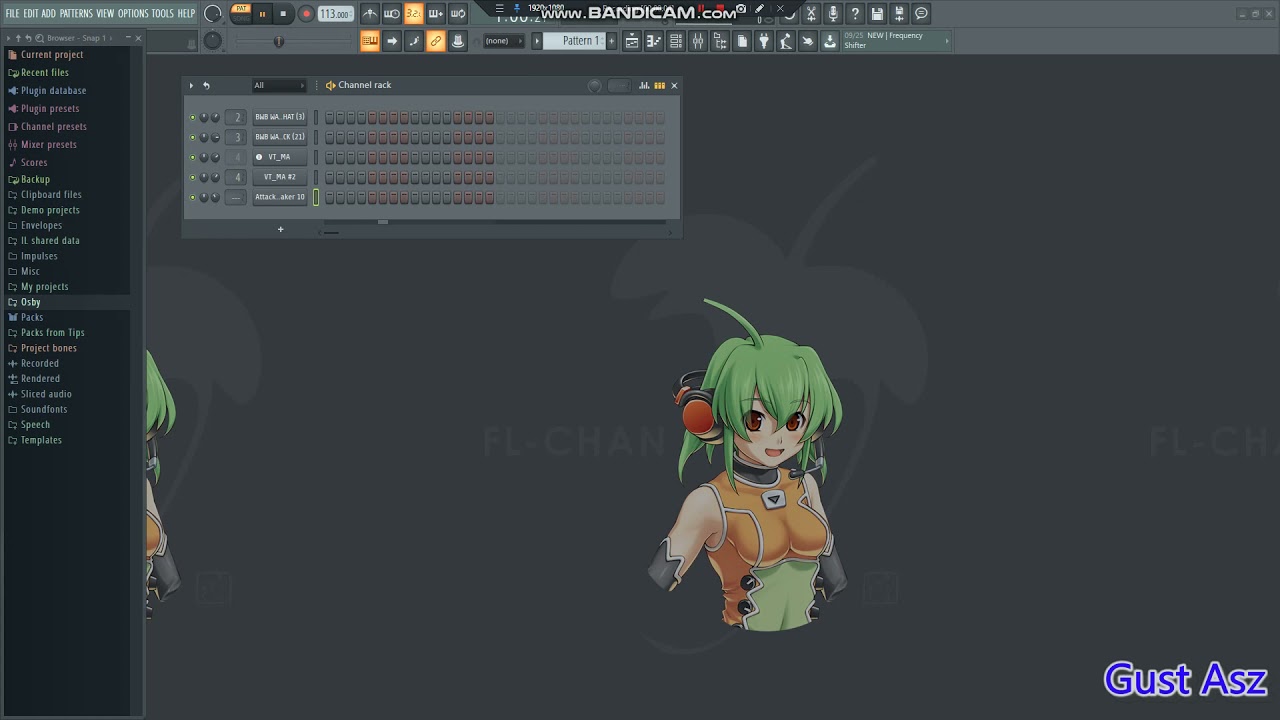Show the channel rack via toolbar icon
This screenshot has height=720, width=1280.
(676, 41)
